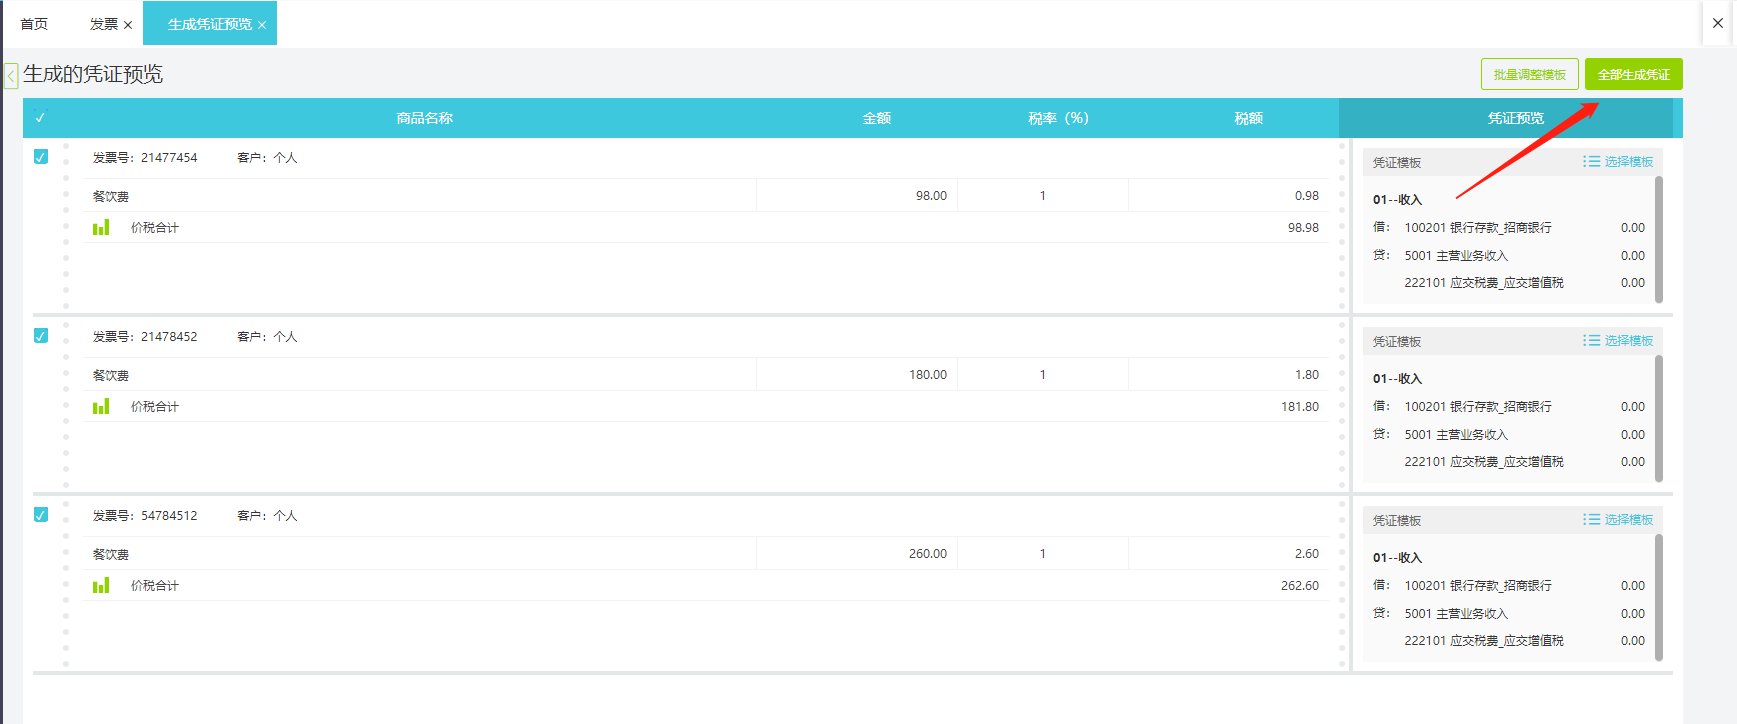Click 01--收入 template of invoice 54784512

(x=1397, y=558)
